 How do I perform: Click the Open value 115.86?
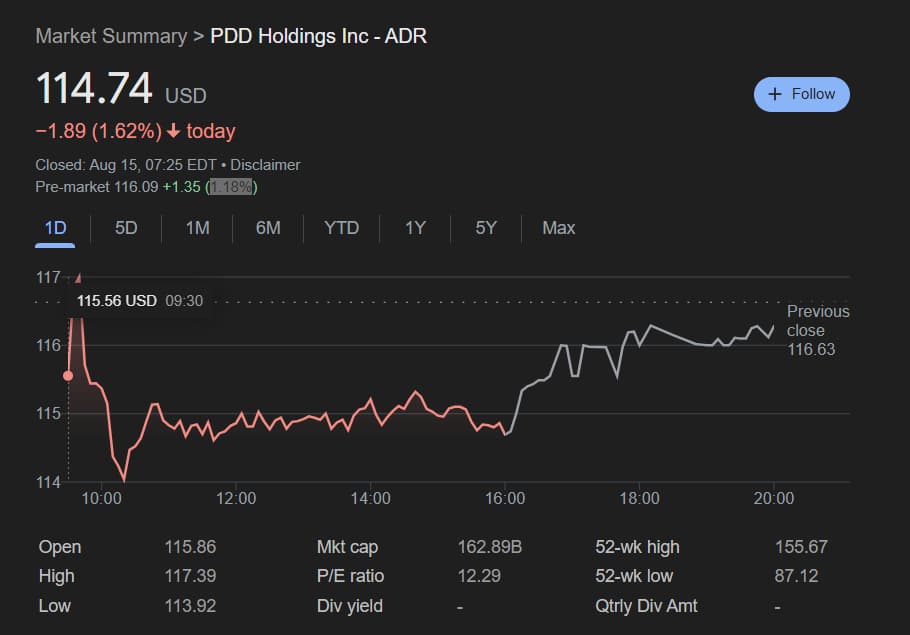click(190, 547)
